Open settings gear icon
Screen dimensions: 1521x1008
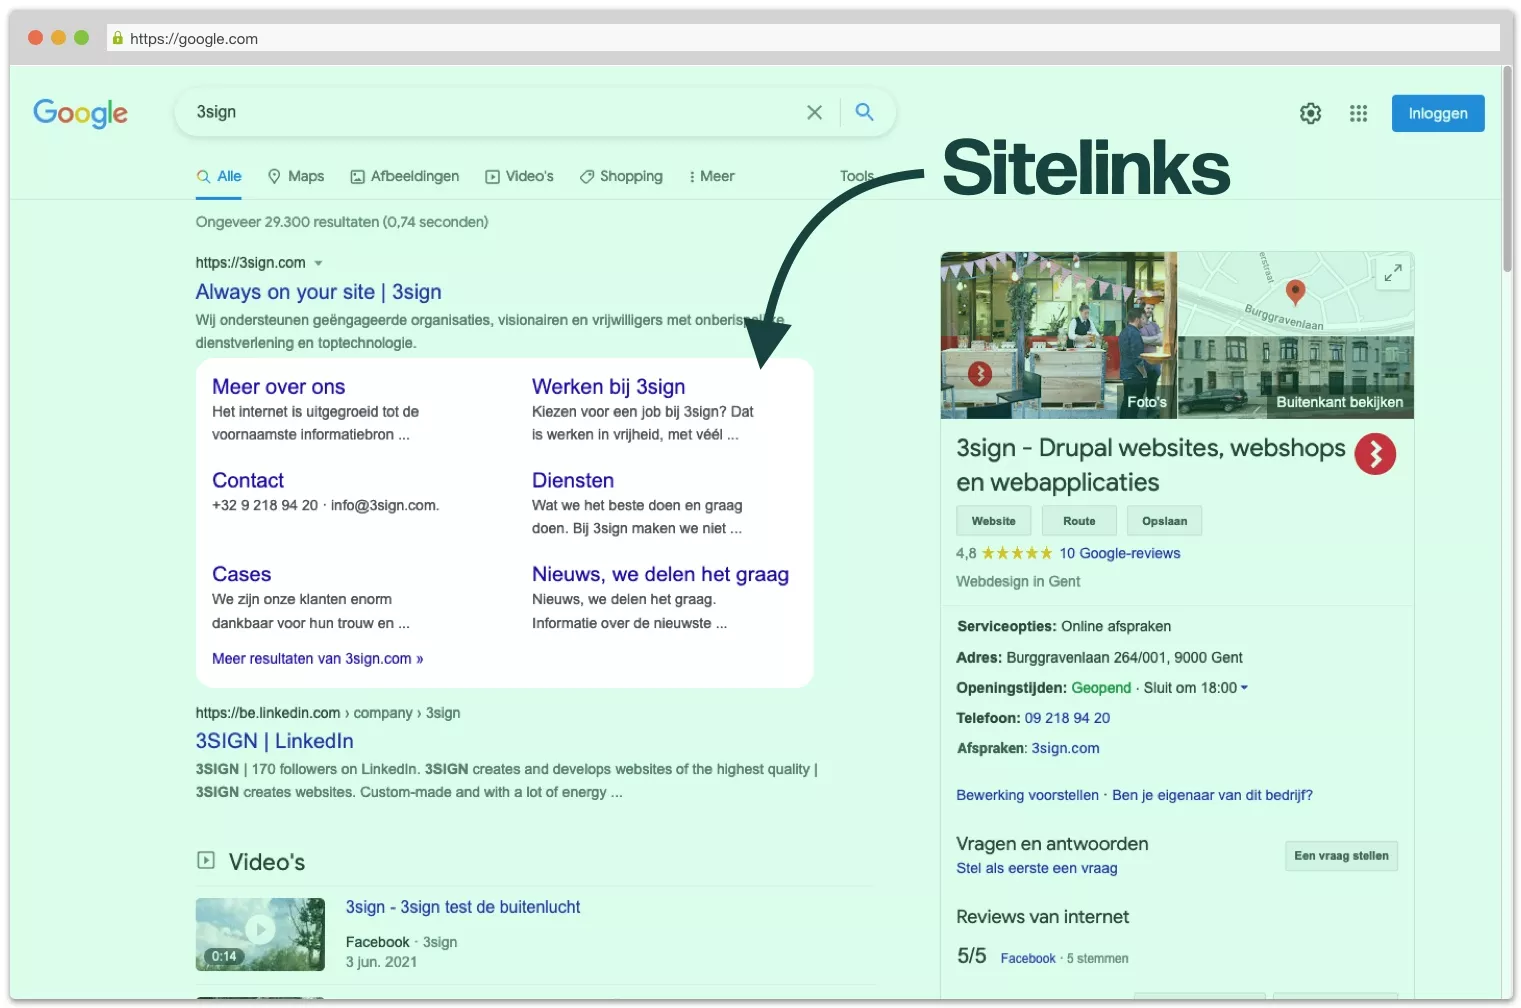coord(1310,114)
